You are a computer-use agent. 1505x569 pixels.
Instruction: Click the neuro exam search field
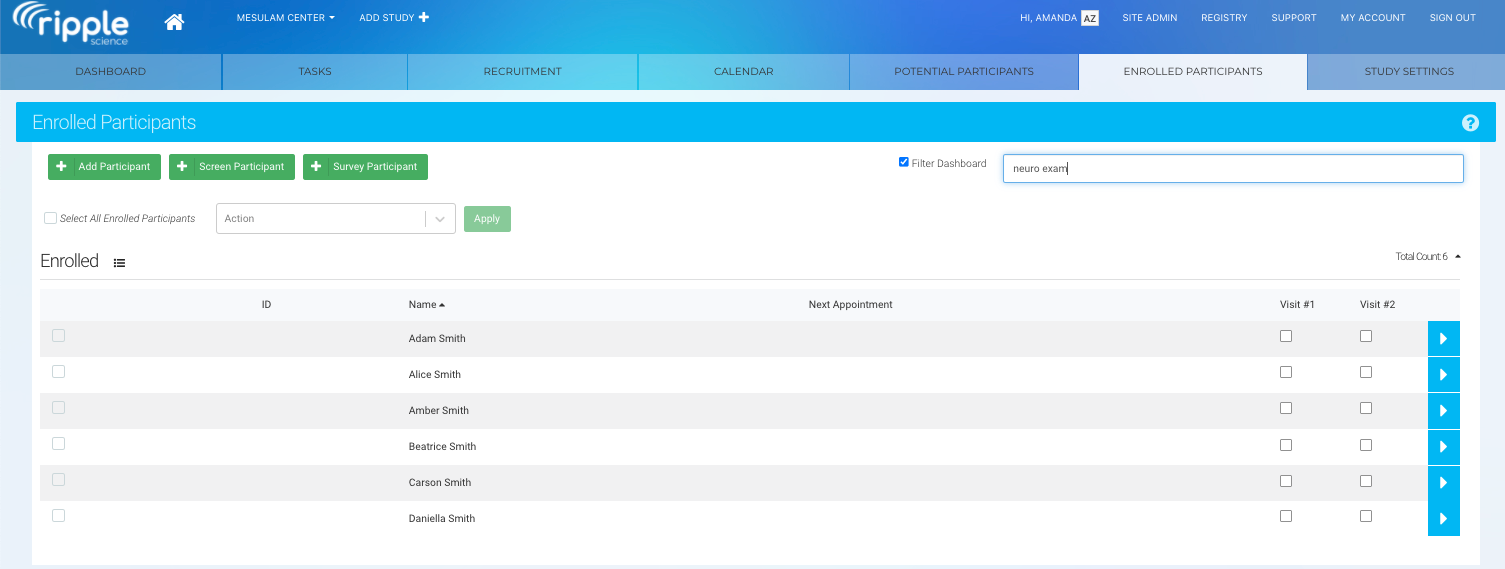point(1232,169)
